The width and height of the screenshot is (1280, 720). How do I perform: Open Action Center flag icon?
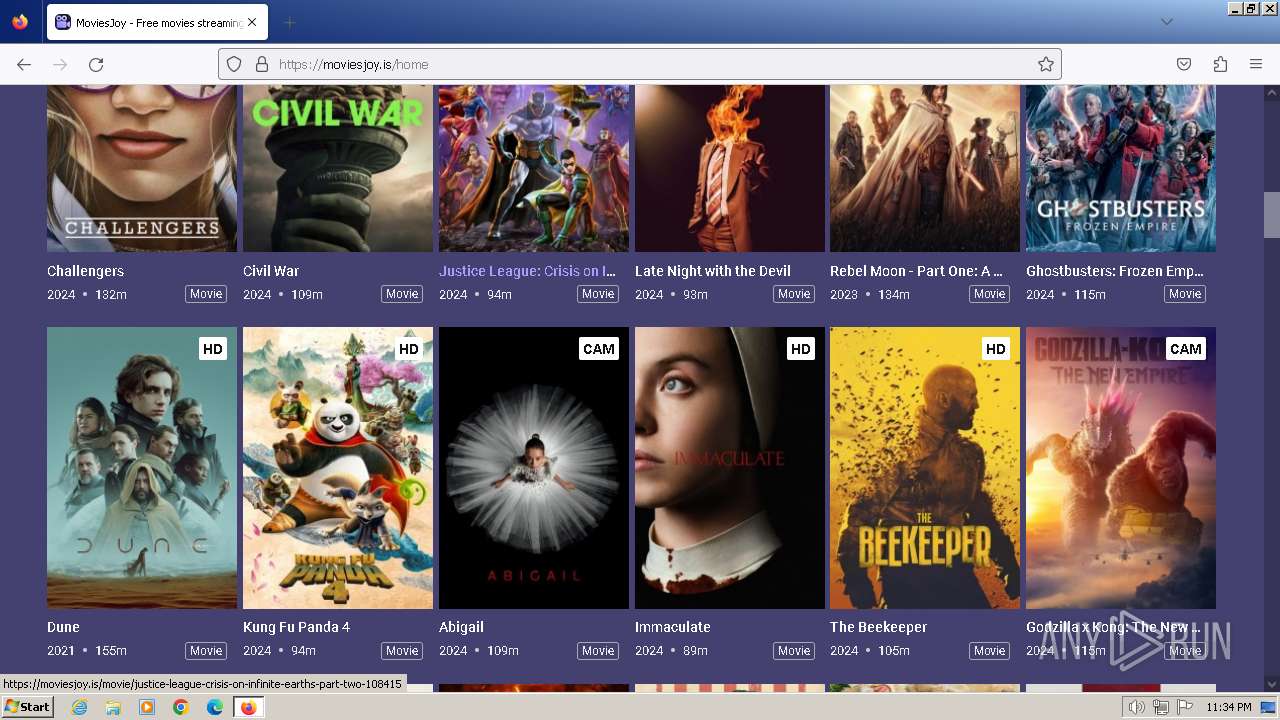point(1185,707)
